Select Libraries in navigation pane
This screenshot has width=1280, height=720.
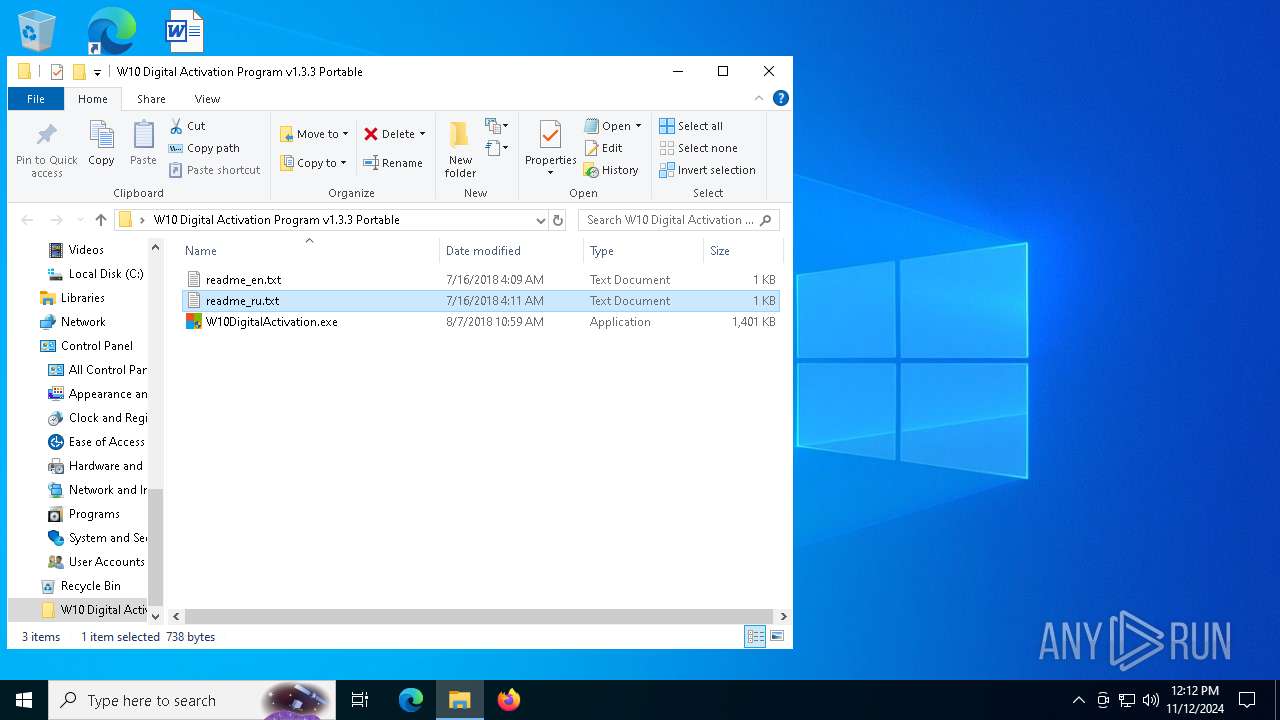[82, 298]
